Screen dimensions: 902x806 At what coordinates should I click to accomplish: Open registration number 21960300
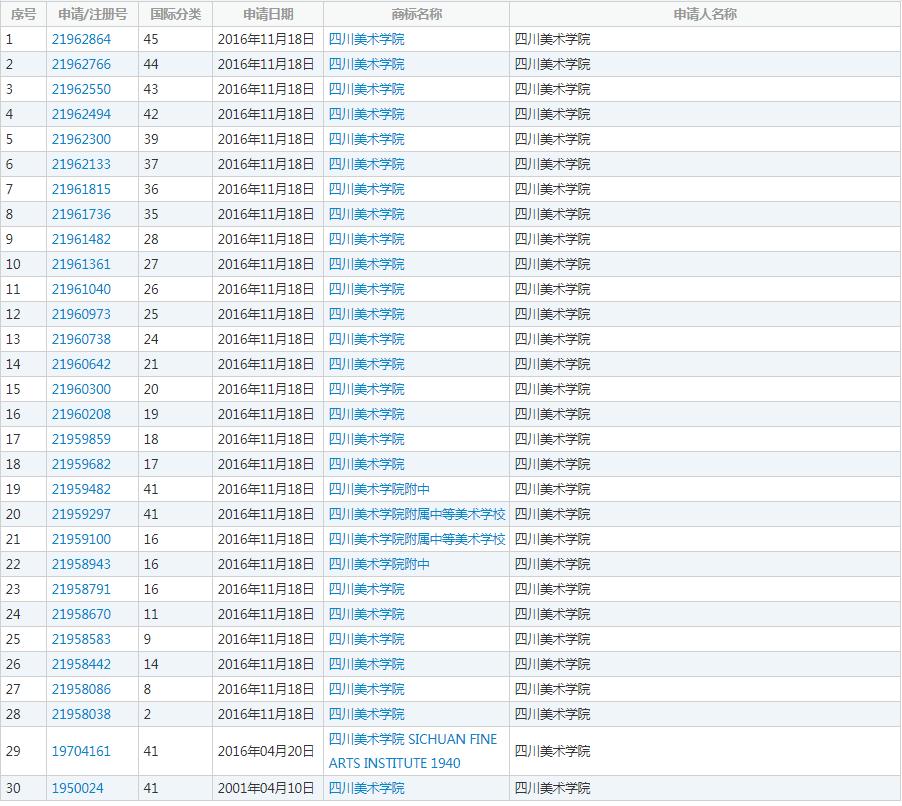tap(81, 389)
